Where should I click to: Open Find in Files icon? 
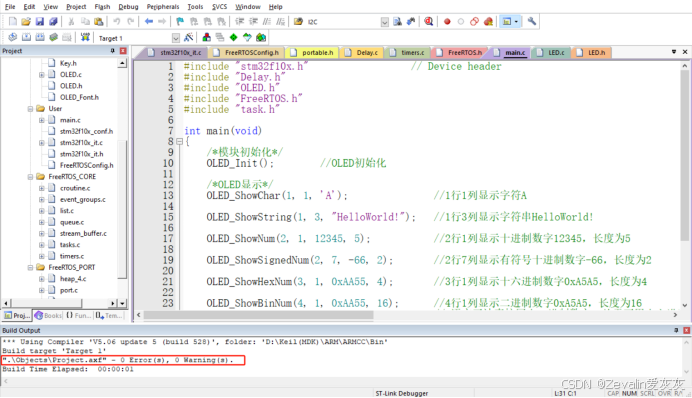click(x=298, y=21)
